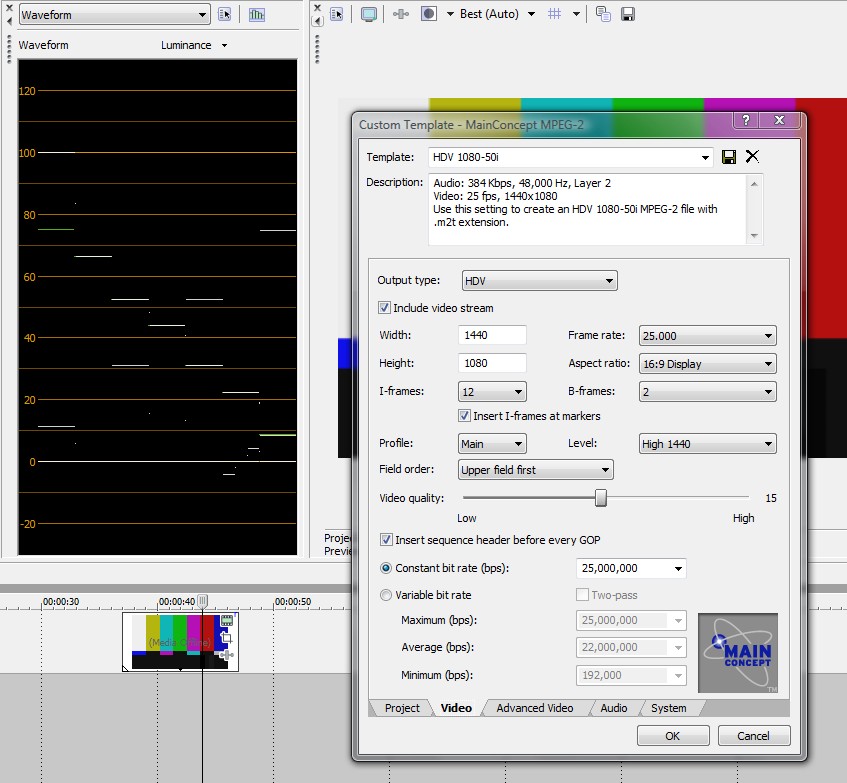This screenshot has height=783, width=847.
Task: Switch to the System tab
Action: pos(669,708)
